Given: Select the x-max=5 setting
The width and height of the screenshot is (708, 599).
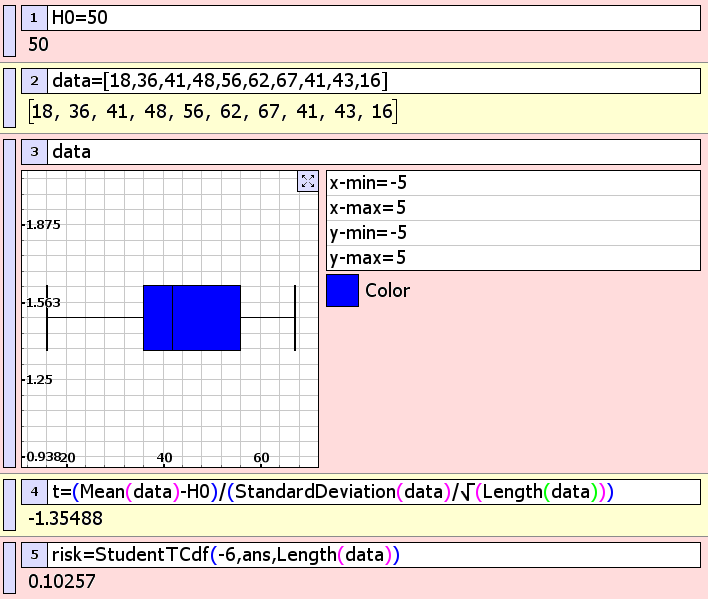Looking at the screenshot, I should (513, 207).
